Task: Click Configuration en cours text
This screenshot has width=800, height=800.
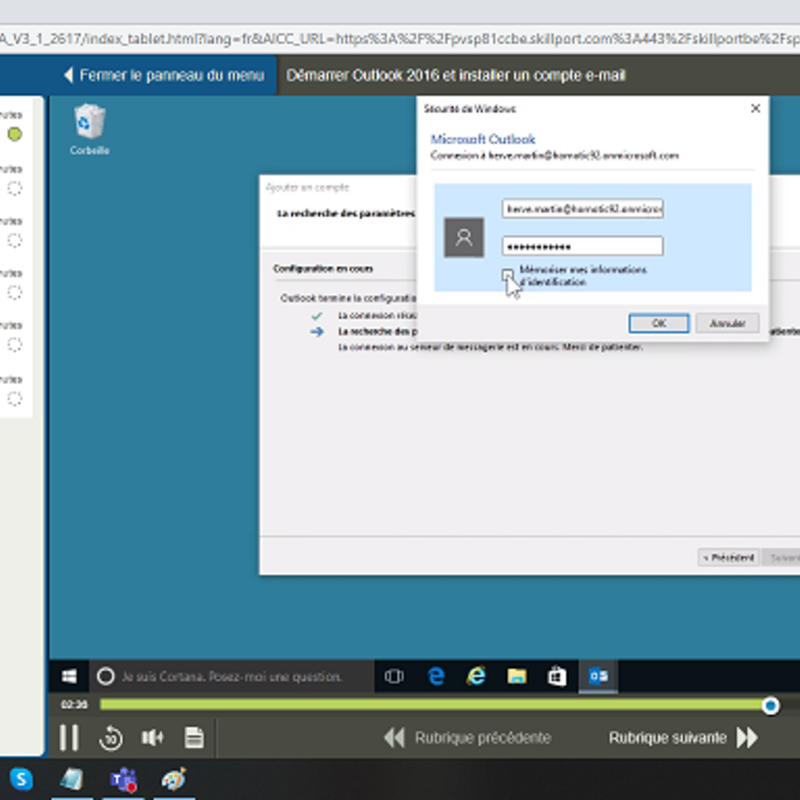Action: click(x=323, y=269)
